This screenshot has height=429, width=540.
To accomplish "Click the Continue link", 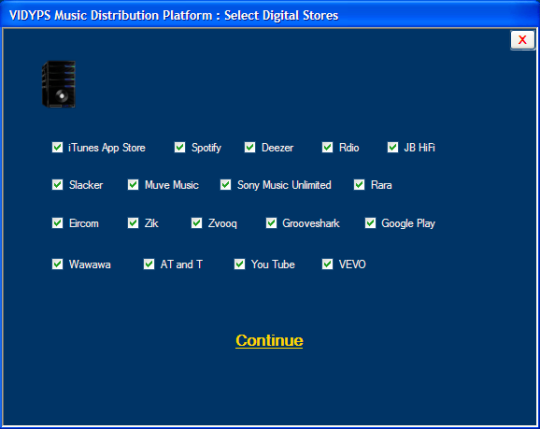I will point(269,341).
